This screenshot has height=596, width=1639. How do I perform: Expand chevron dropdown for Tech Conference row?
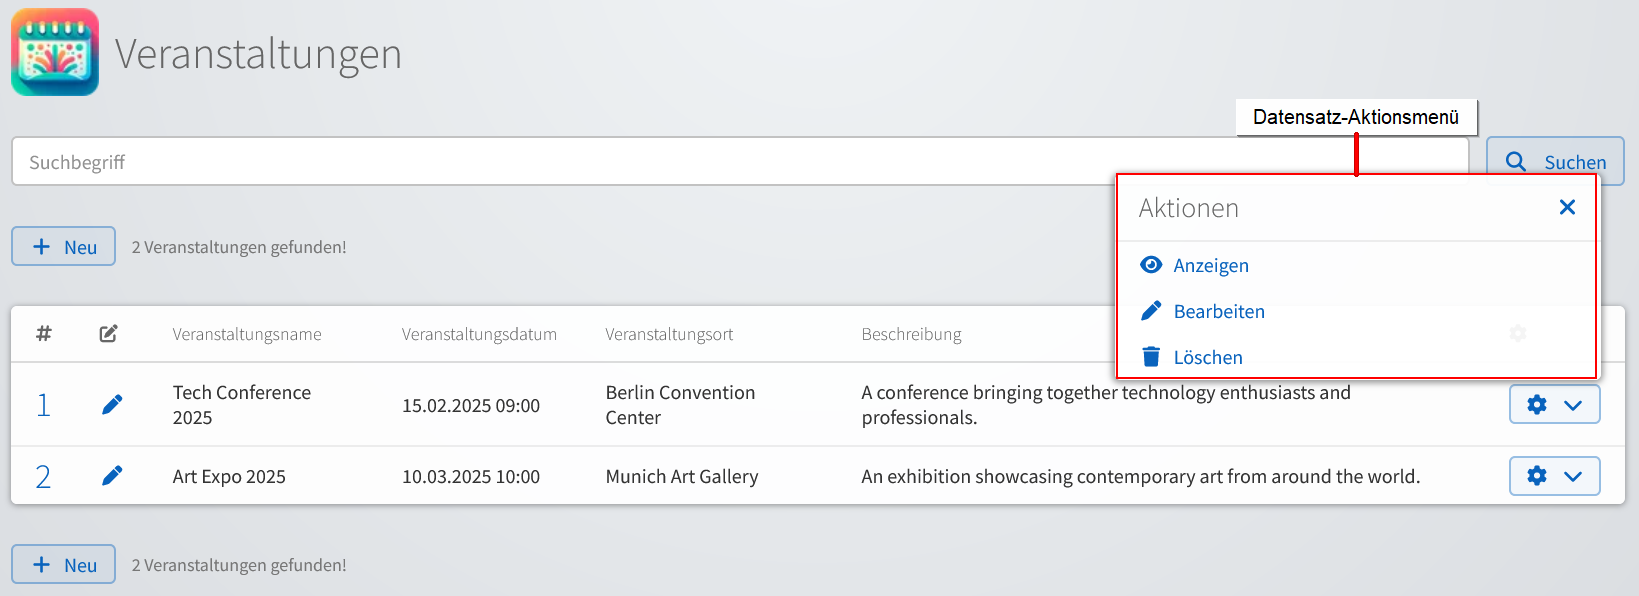pyautogui.click(x=1573, y=405)
